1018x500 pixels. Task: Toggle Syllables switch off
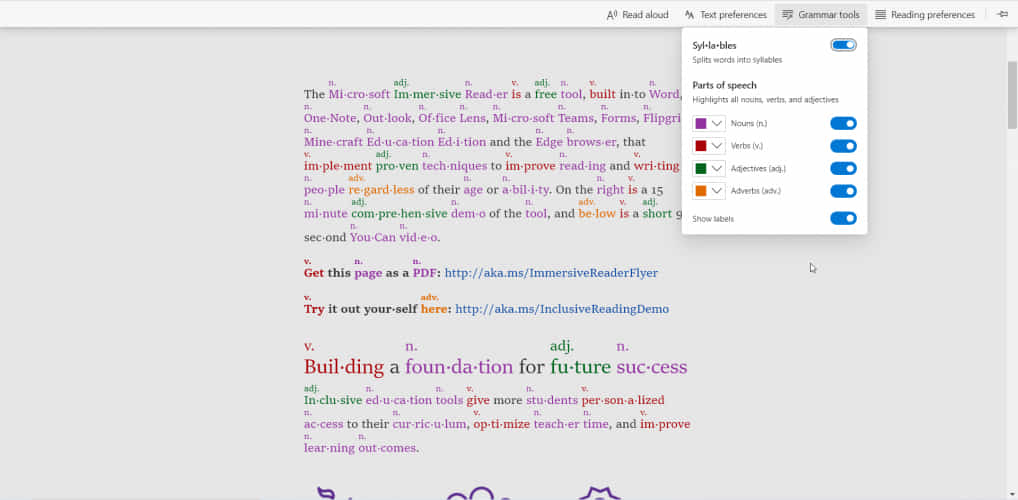843,45
